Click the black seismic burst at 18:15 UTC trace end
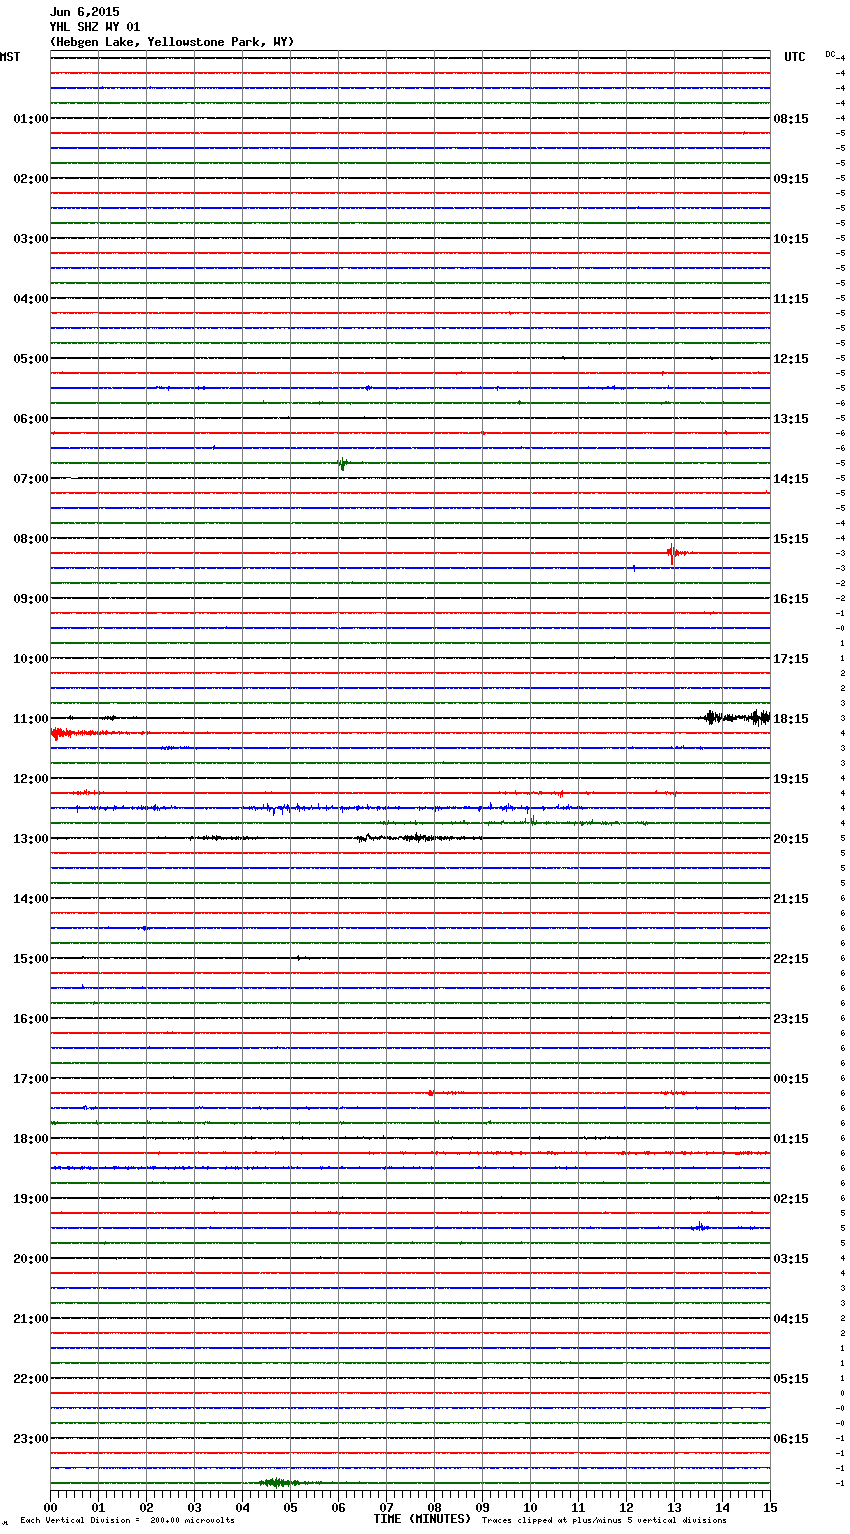Screen dimensions: 850x1534 tap(737, 717)
